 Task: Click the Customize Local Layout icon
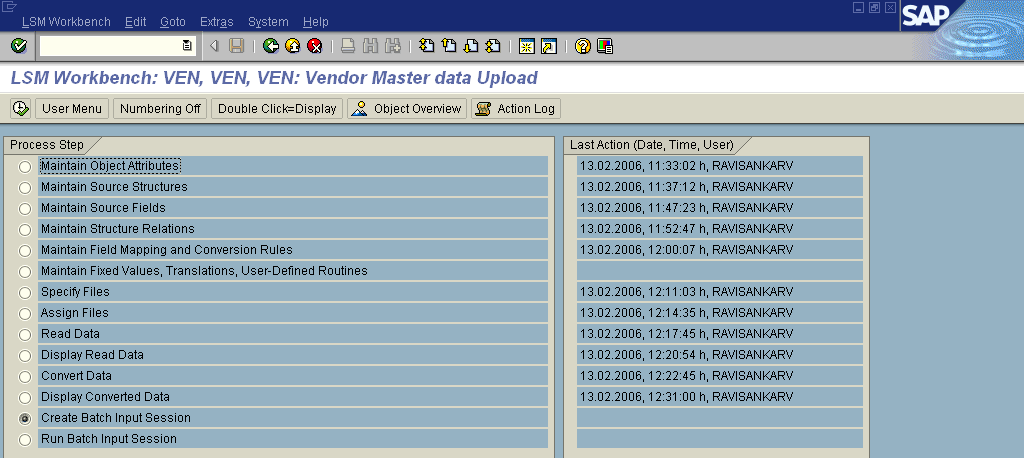[x=604, y=46]
